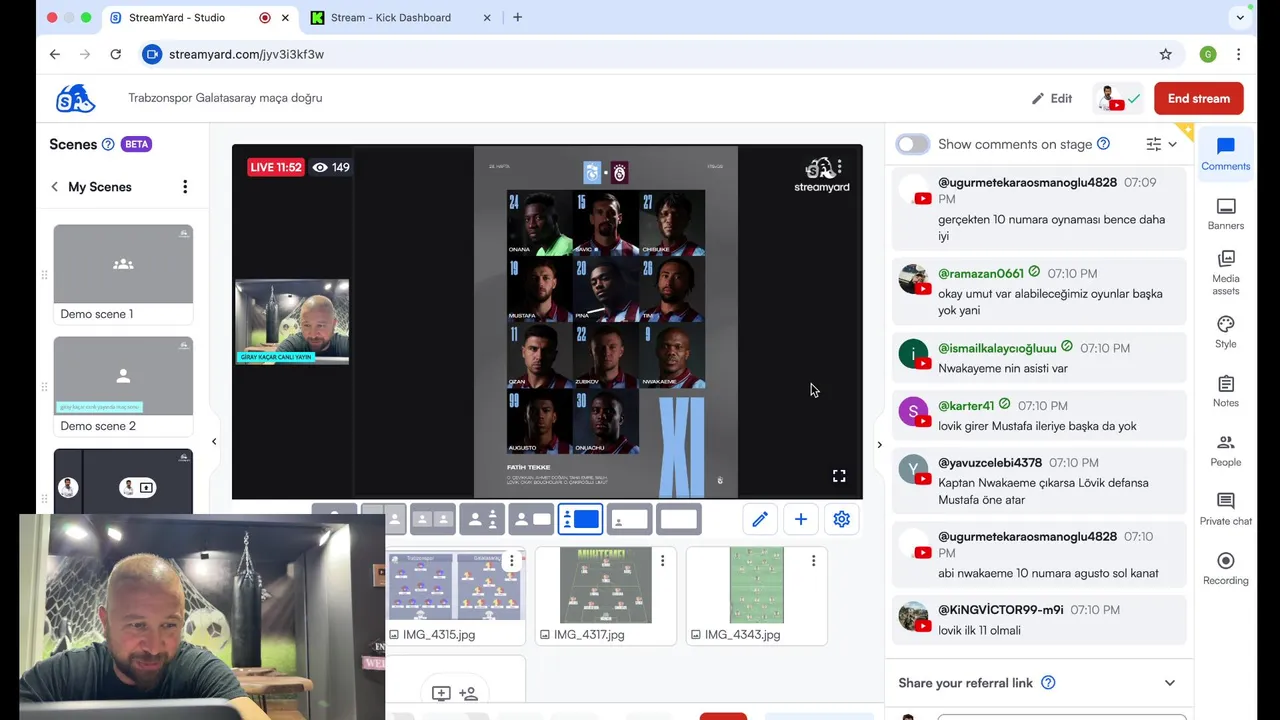1280x720 pixels.
Task: Click the BETA badge
Action: pos(136,144)
